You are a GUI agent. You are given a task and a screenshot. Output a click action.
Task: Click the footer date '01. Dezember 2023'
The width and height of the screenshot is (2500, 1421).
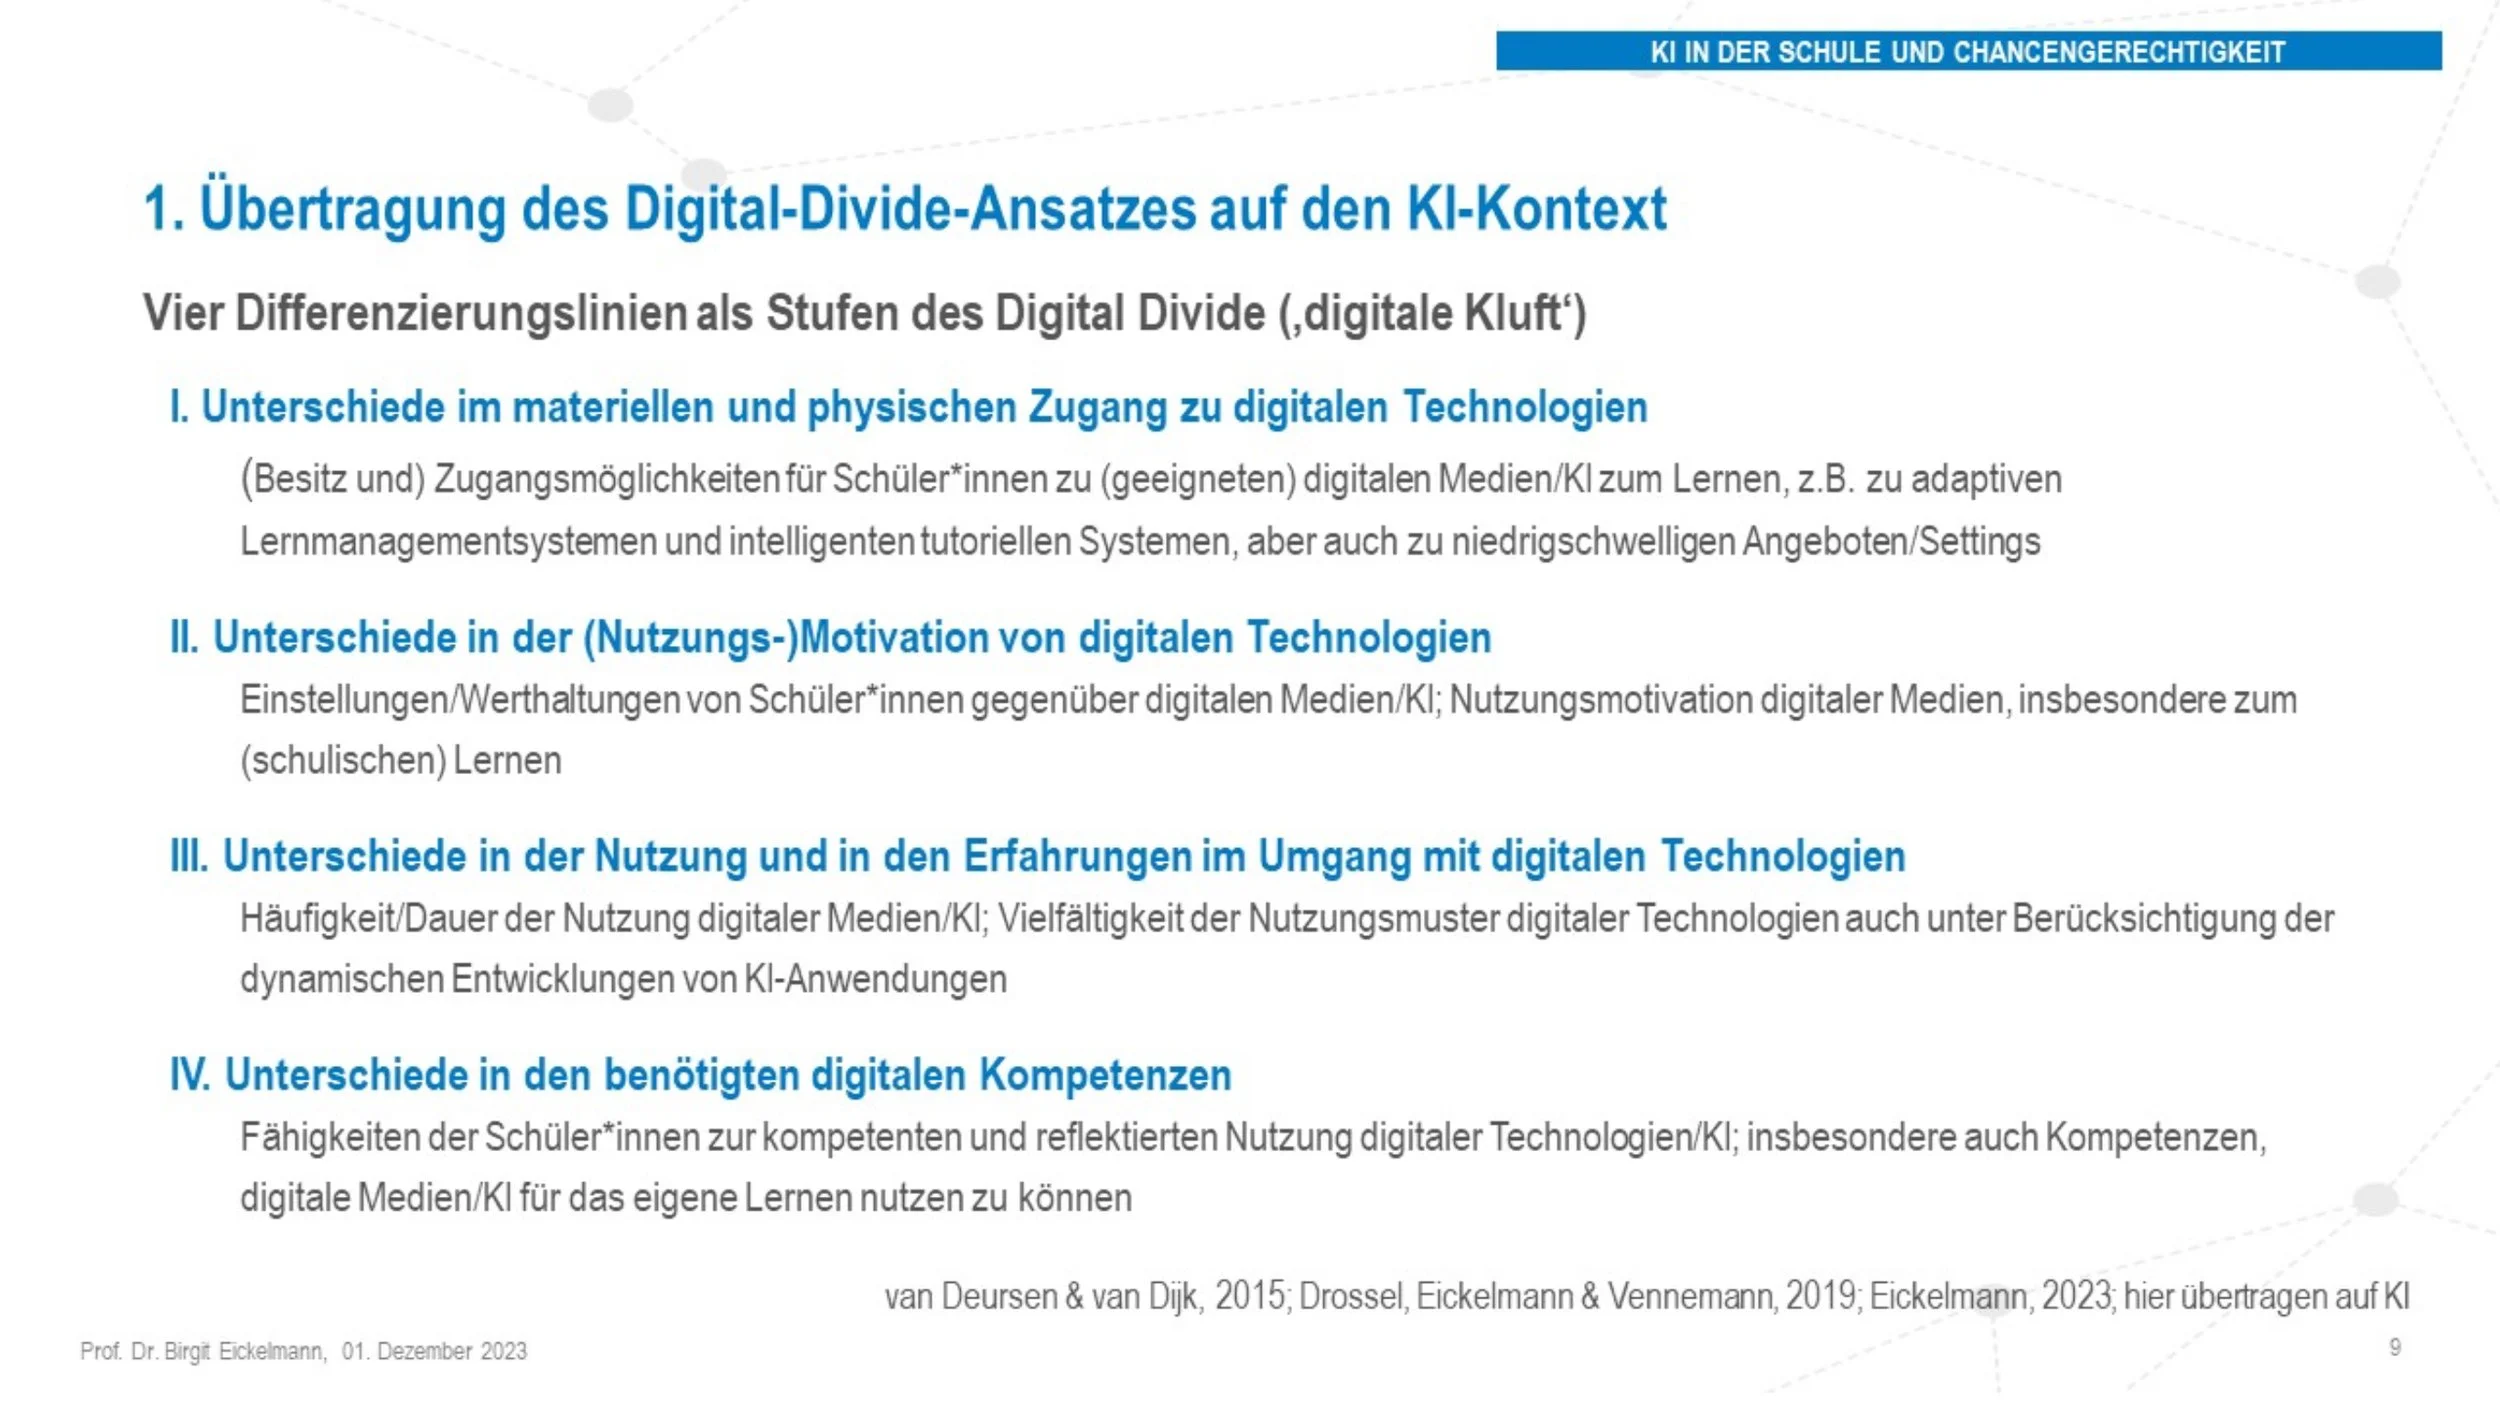coord(434,1351)
